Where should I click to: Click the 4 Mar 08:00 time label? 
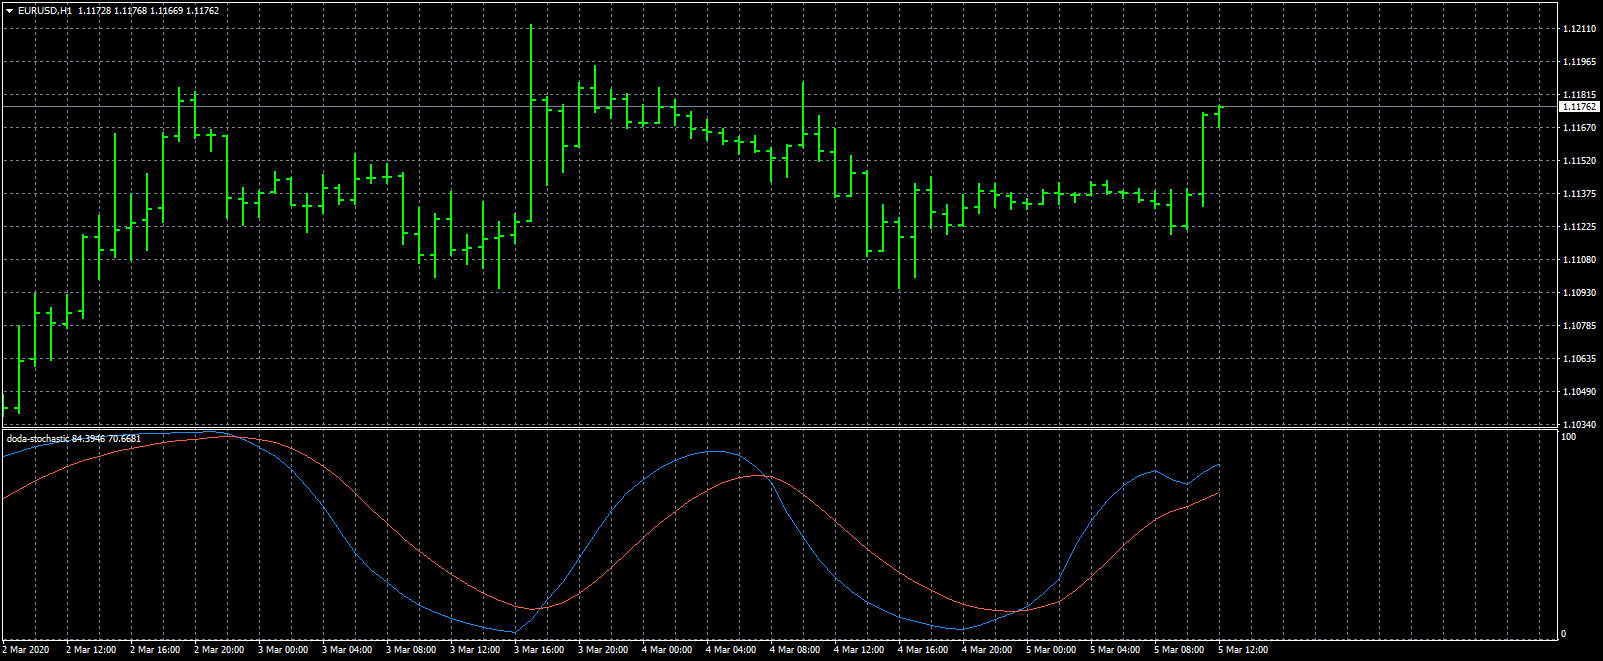click(795, 650)
